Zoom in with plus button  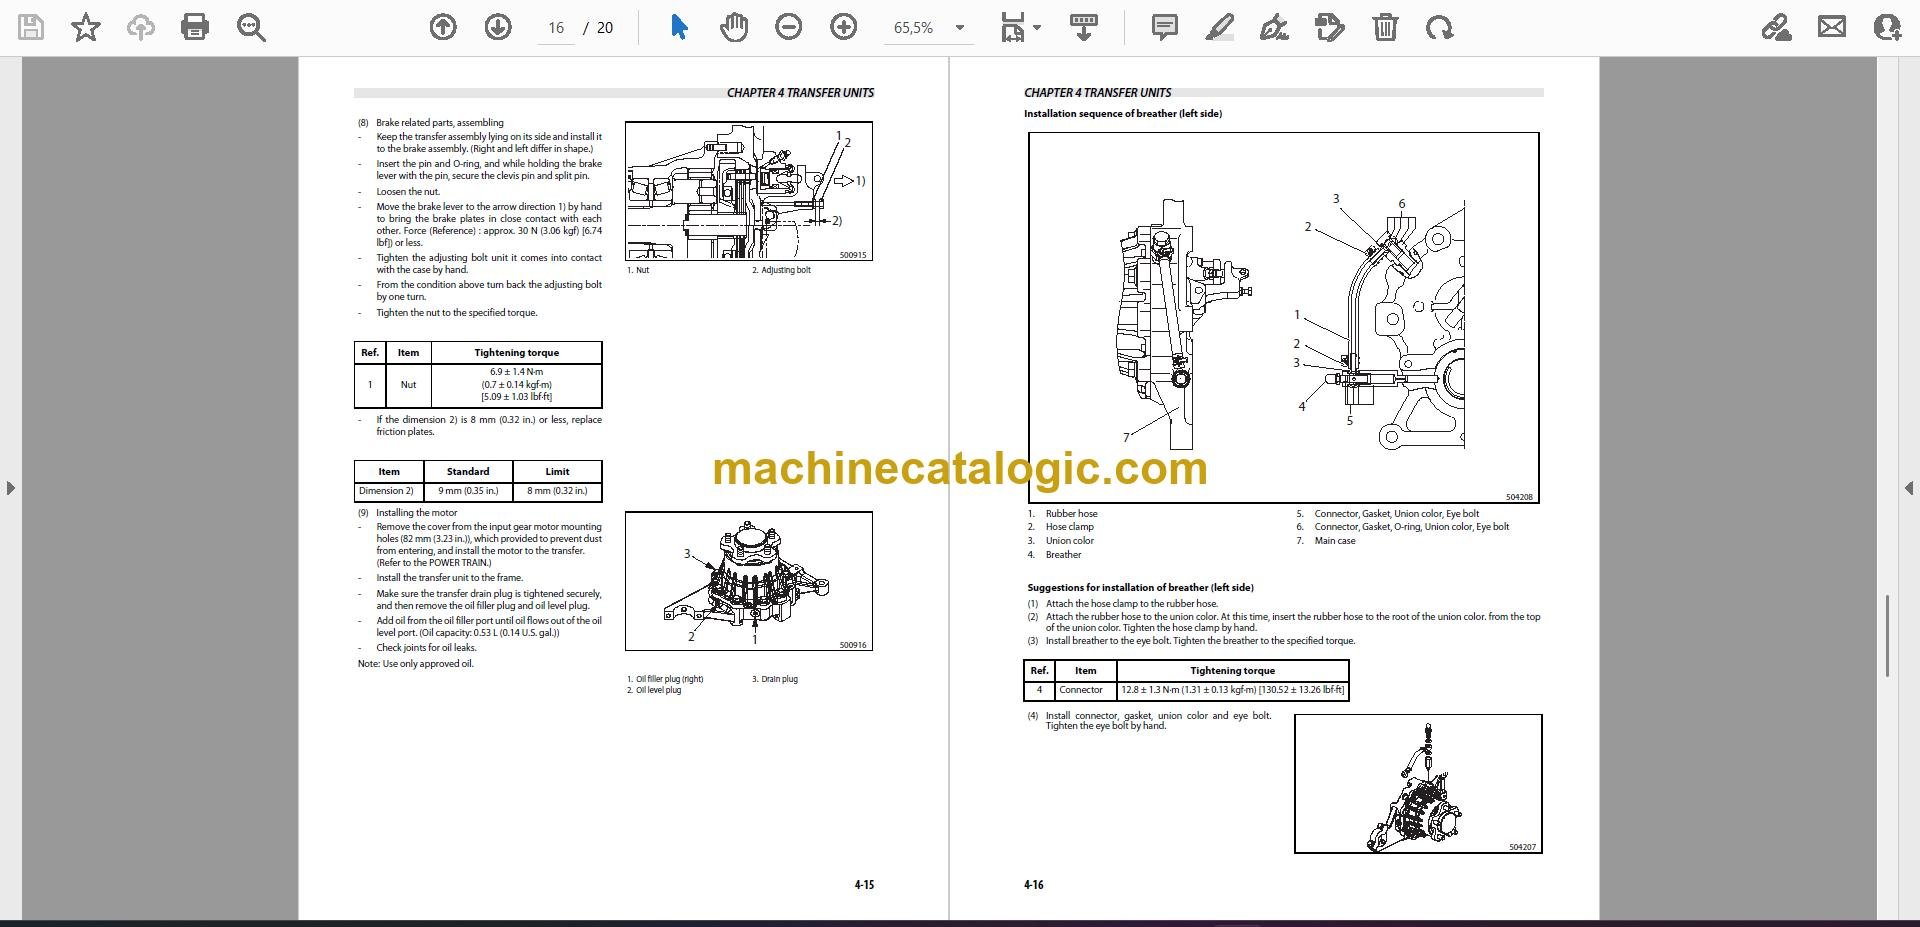[844, 27]
